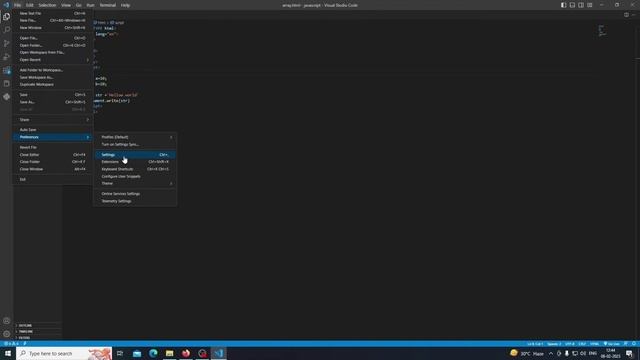Screen dimensions: 640x360
Task: Open the Go menu
Action: pyautogui.click(x=78, y=5)
